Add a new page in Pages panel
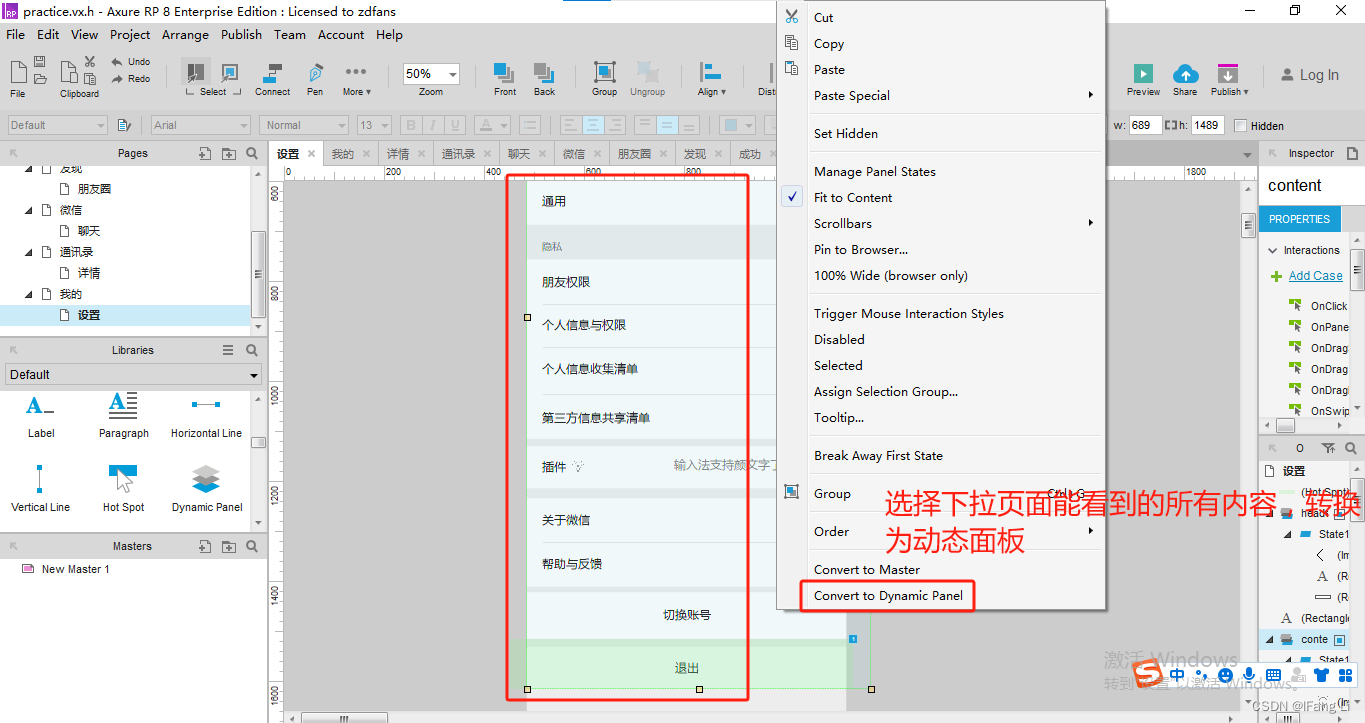The image size is (1365, 723). click(x=204, y=153)
